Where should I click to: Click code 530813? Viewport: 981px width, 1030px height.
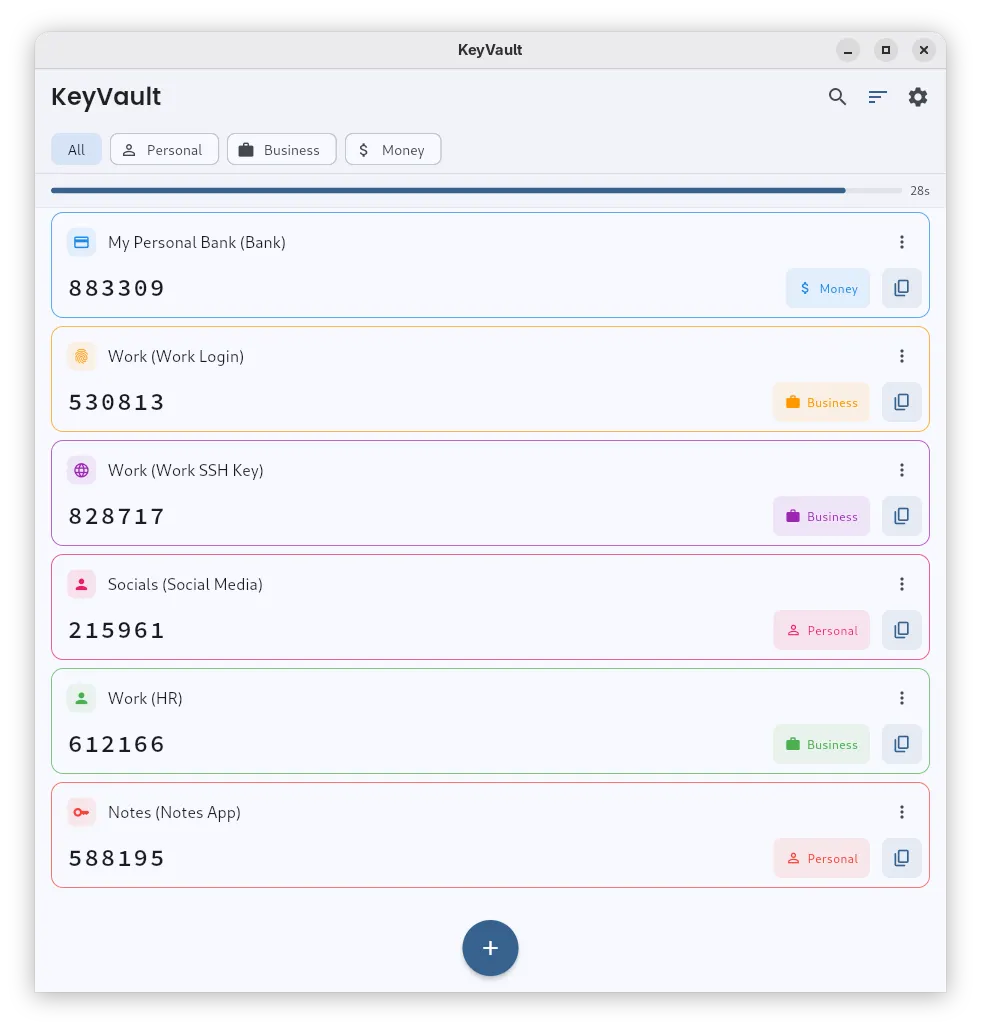tap(116, 402)
